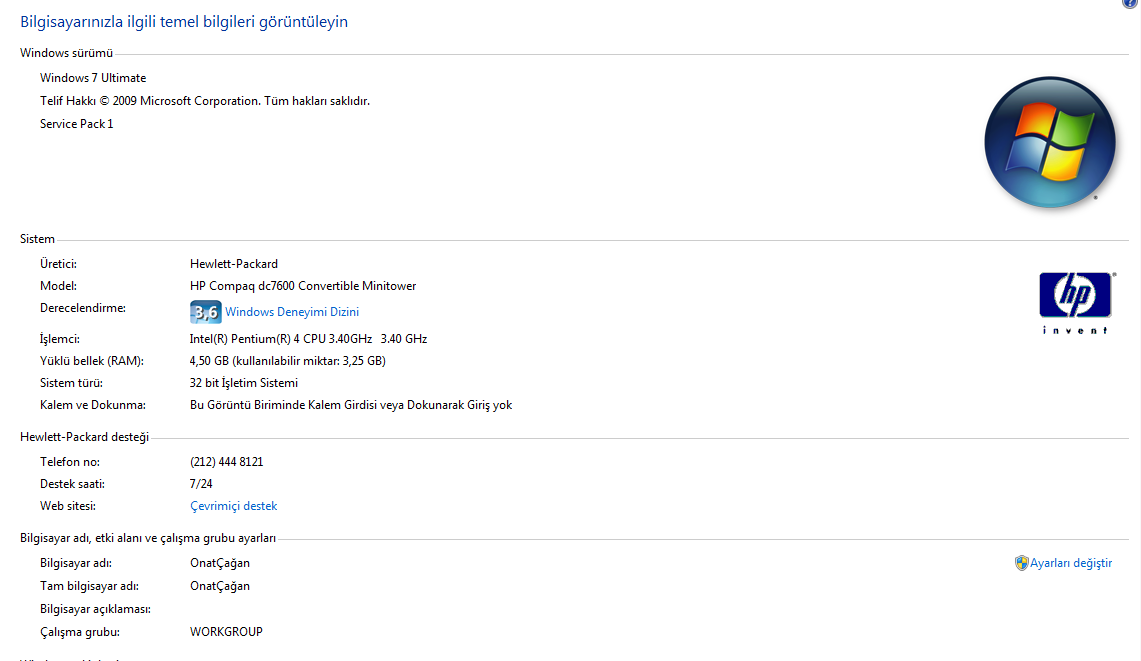
Task: Click the help question mark icon
Action: [x=1130, y=3]
